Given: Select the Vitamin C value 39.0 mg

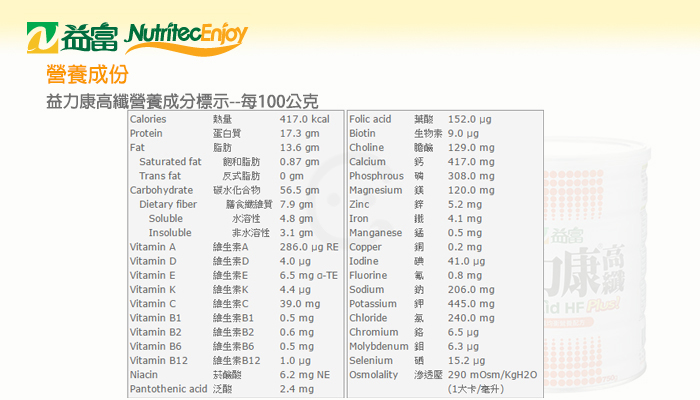Looking at the screenshot, I should (x=300, y=304).
